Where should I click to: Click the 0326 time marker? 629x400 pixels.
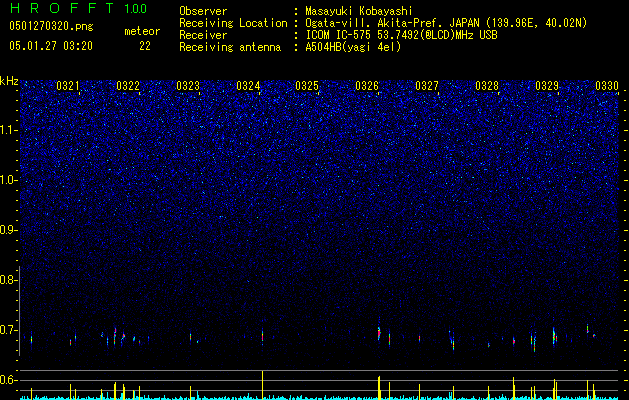pyautogui.click(x=367, y=86)
